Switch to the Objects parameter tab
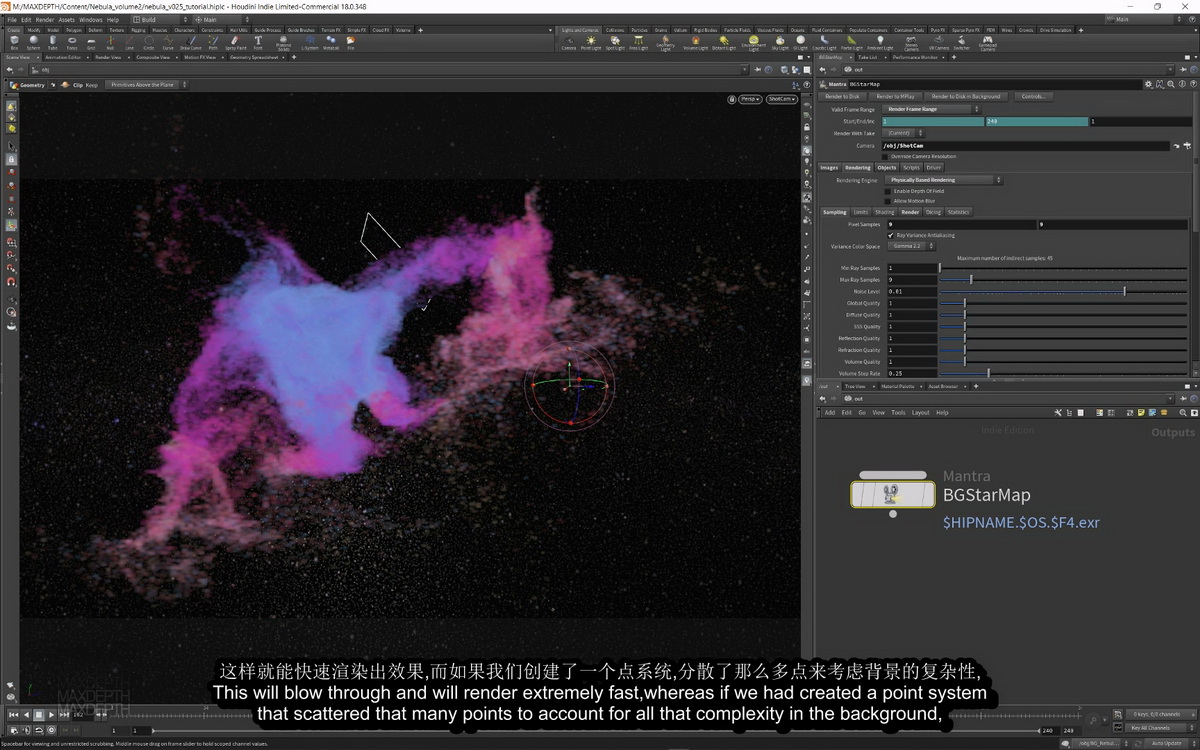 click(886, 167)
